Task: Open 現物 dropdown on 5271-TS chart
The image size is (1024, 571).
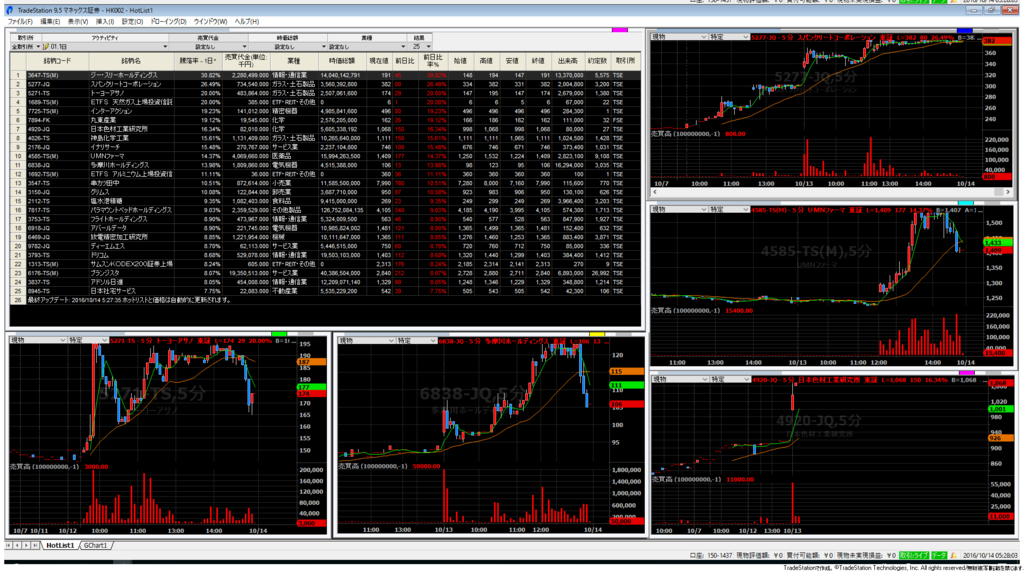Action: 38,340
